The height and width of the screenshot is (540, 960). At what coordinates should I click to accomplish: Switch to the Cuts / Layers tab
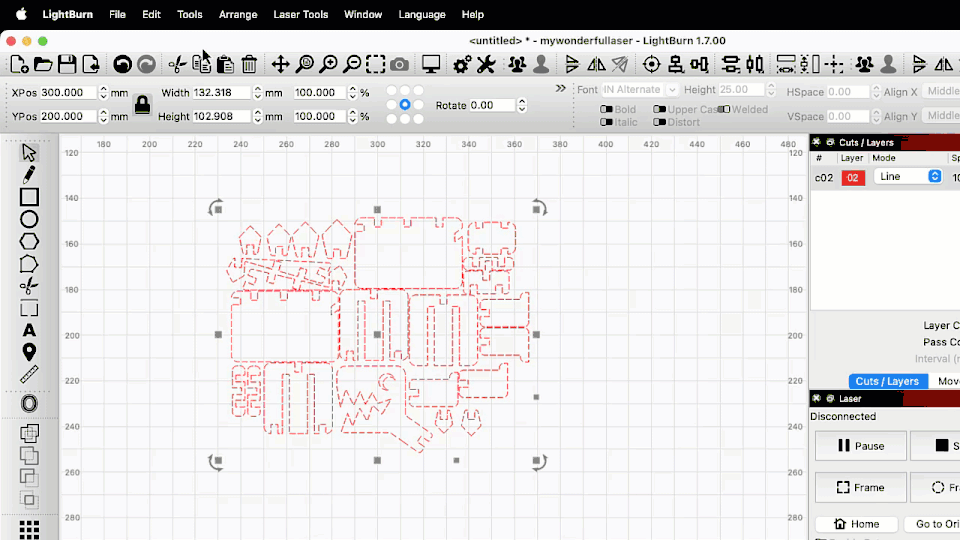887,381
